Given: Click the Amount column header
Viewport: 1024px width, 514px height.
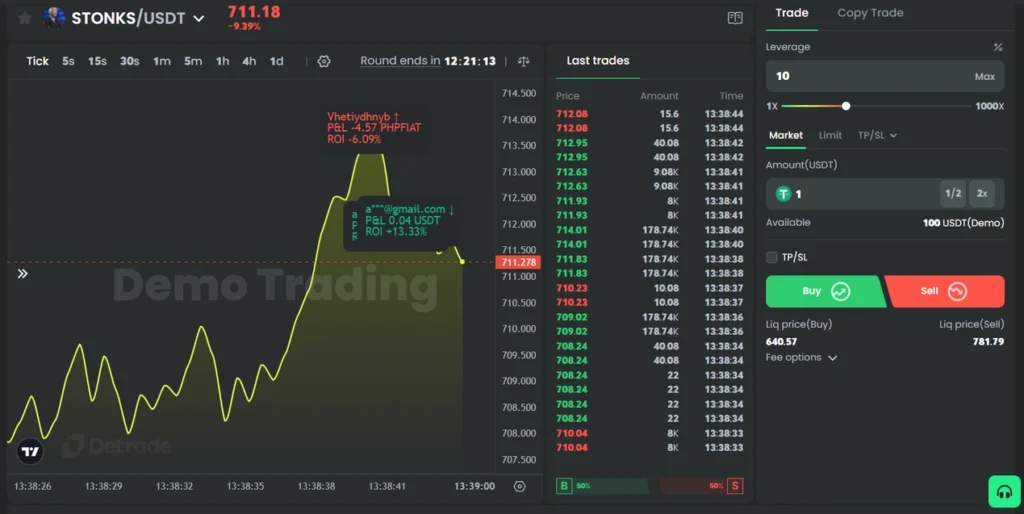Looking at the screenshot, I should pyautogui.click(x=659, y=96).
